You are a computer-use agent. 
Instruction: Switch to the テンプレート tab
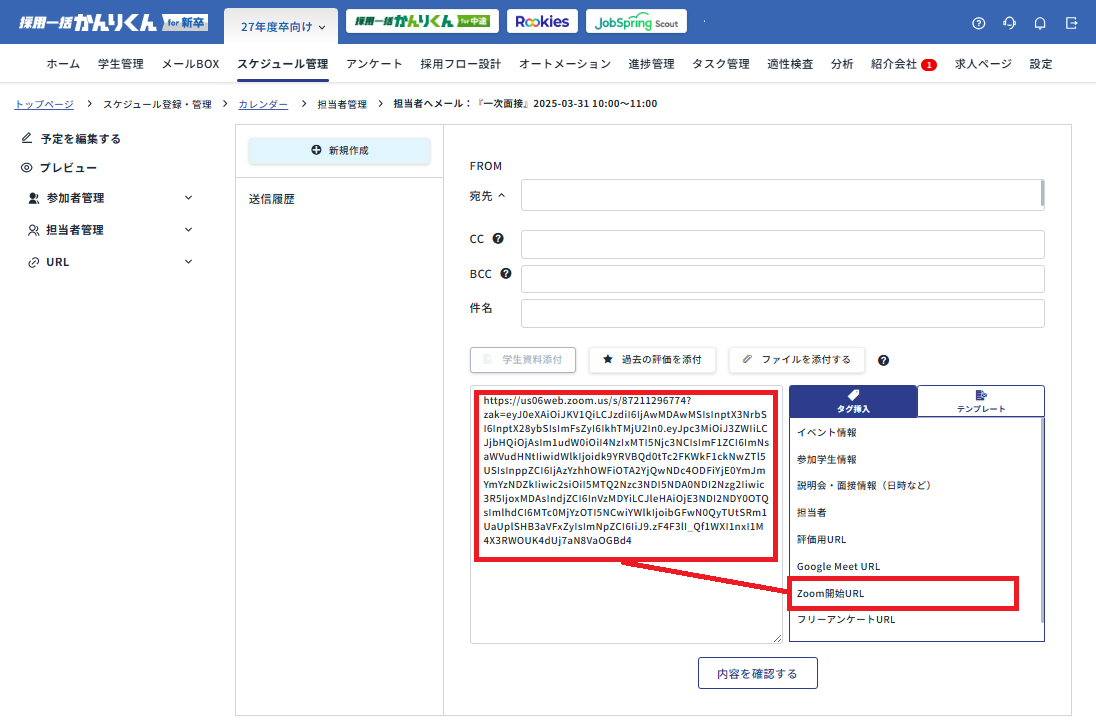(980, 401)
